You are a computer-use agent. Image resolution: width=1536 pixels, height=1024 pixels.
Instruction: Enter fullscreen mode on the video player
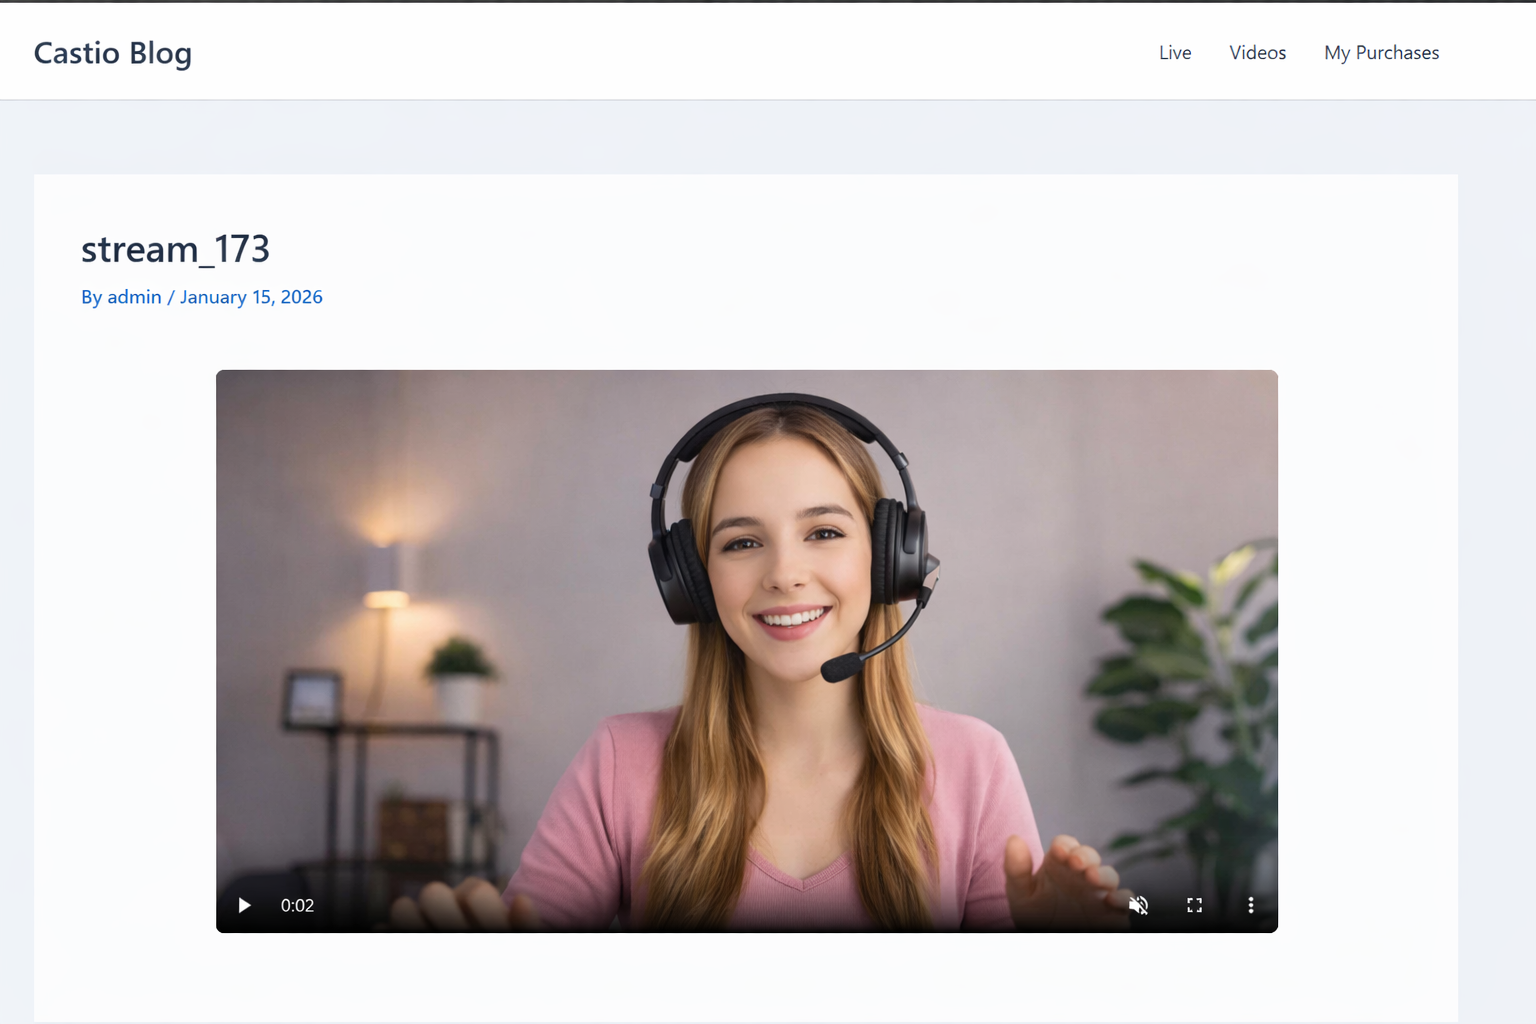pos(1194,905)
